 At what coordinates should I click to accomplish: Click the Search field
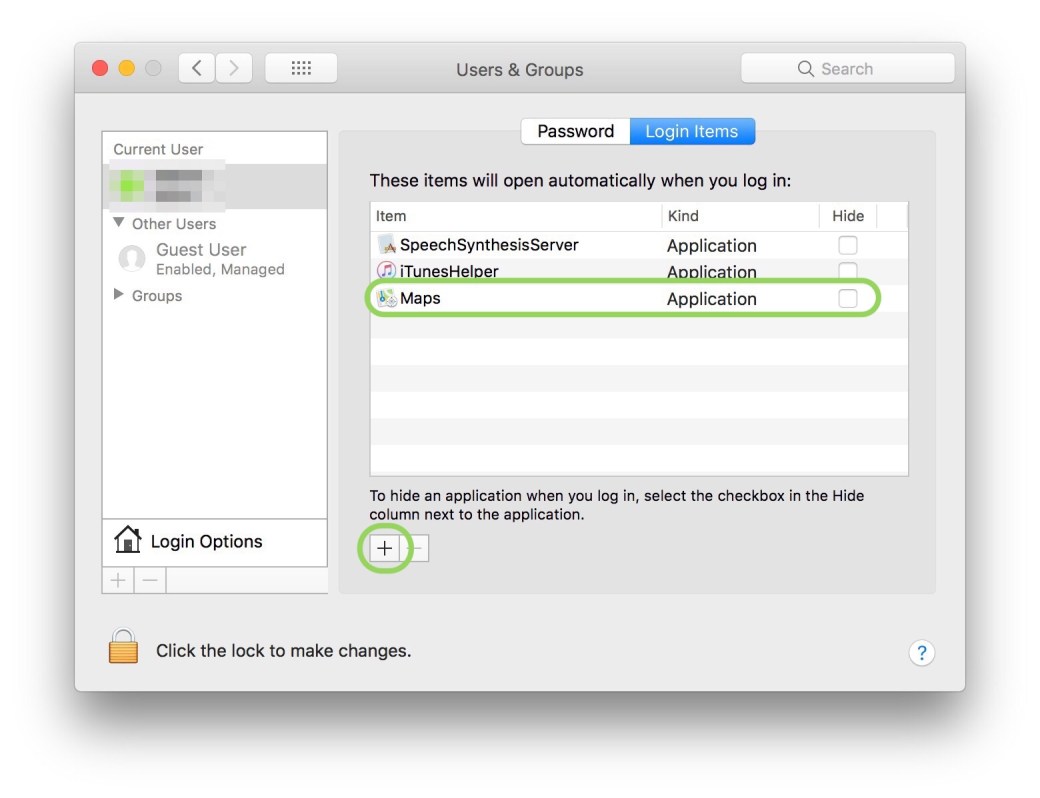[x=848, y=69]
